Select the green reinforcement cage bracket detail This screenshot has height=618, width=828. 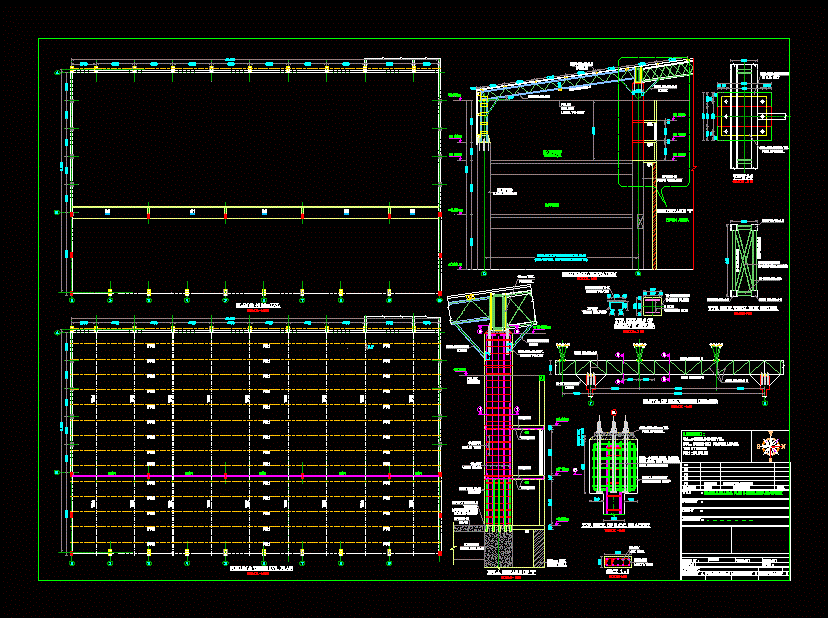(614, 467)
